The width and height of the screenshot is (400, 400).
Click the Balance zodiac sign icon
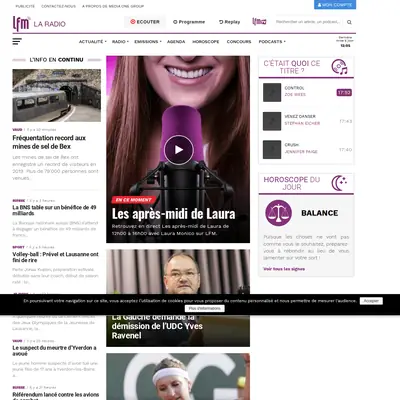pos(278,213)
